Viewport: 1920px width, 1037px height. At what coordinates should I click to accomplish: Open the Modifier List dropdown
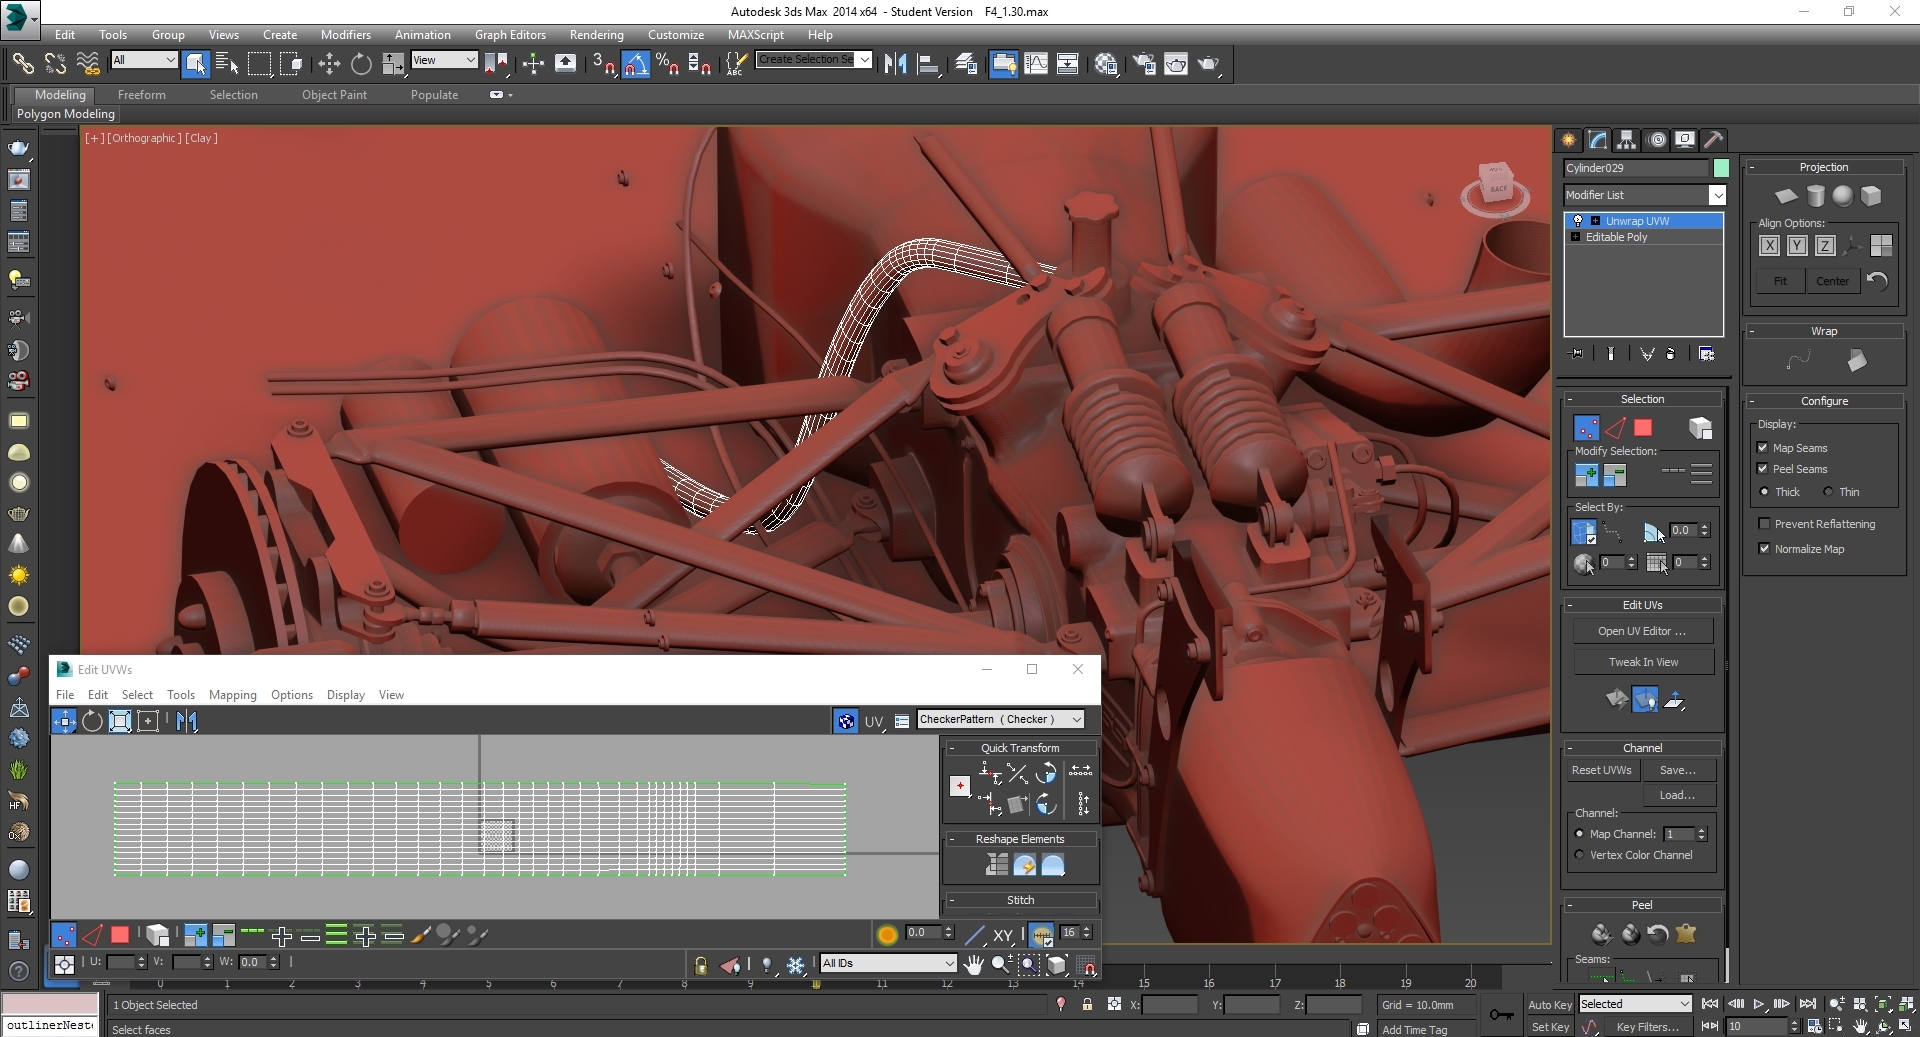point(1717,195)
